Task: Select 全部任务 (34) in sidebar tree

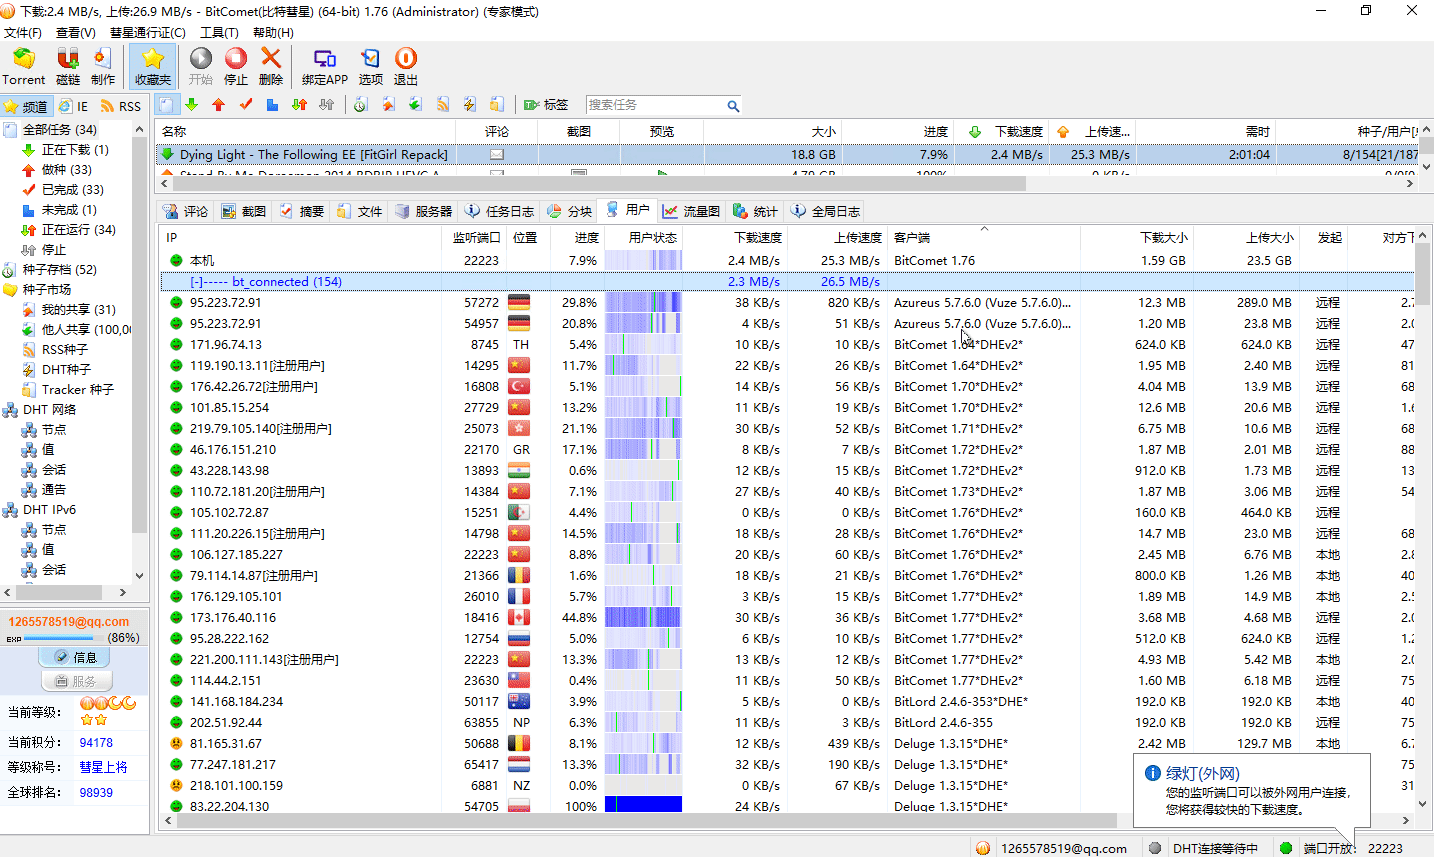Action: 59,129
